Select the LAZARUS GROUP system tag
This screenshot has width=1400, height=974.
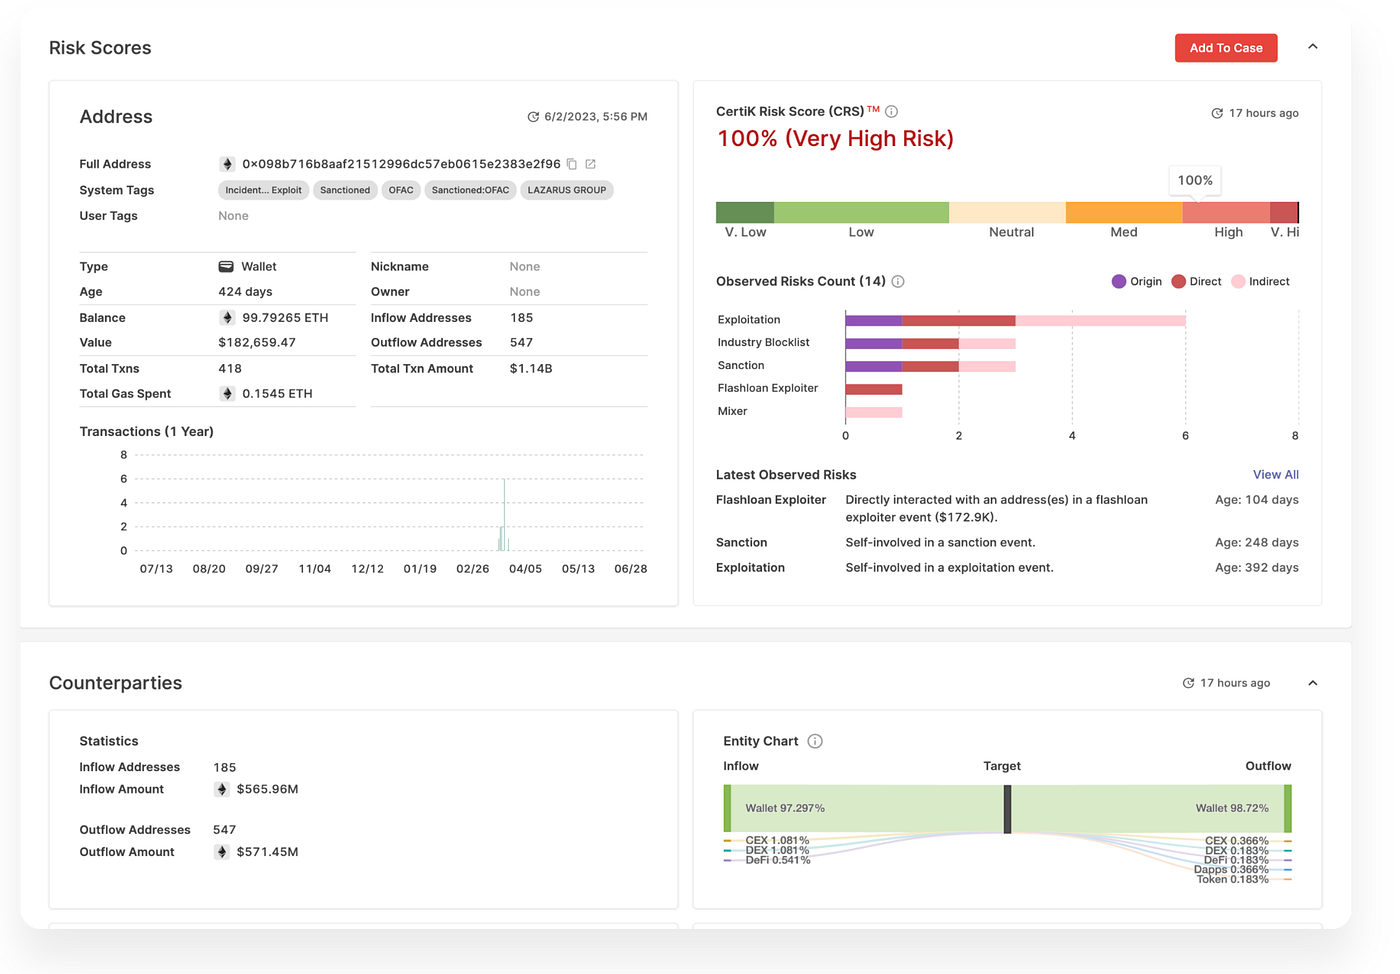pos(567,190)
